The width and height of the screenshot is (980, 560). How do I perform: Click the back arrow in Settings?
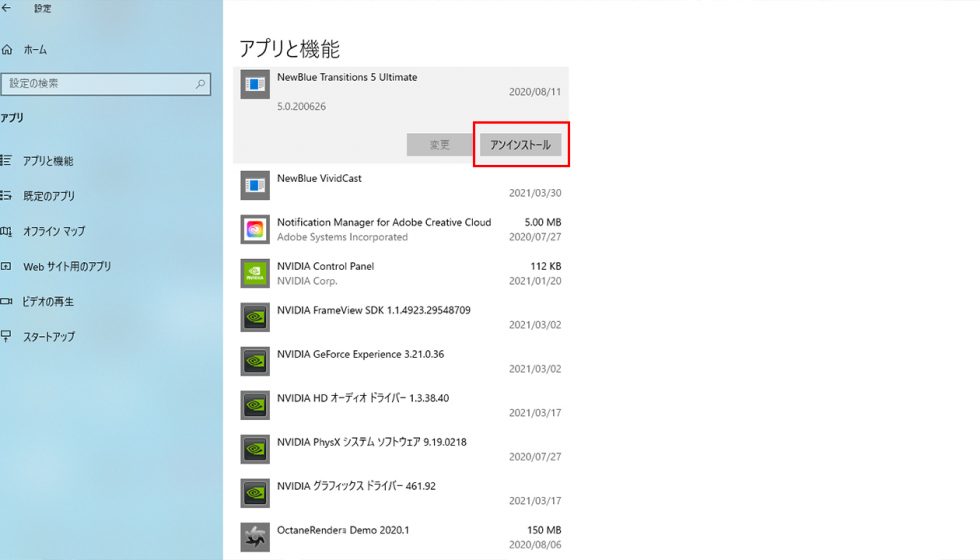[x=6, y=8]
